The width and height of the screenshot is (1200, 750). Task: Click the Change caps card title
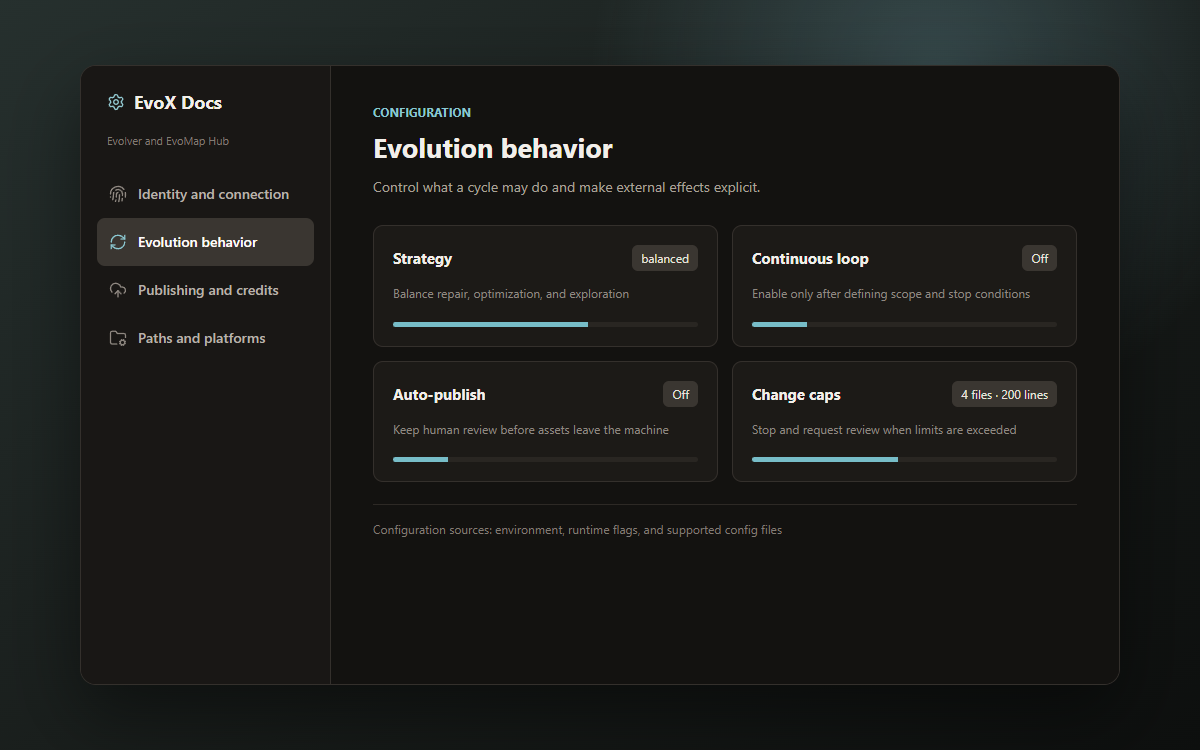click(x=796, y=394)
